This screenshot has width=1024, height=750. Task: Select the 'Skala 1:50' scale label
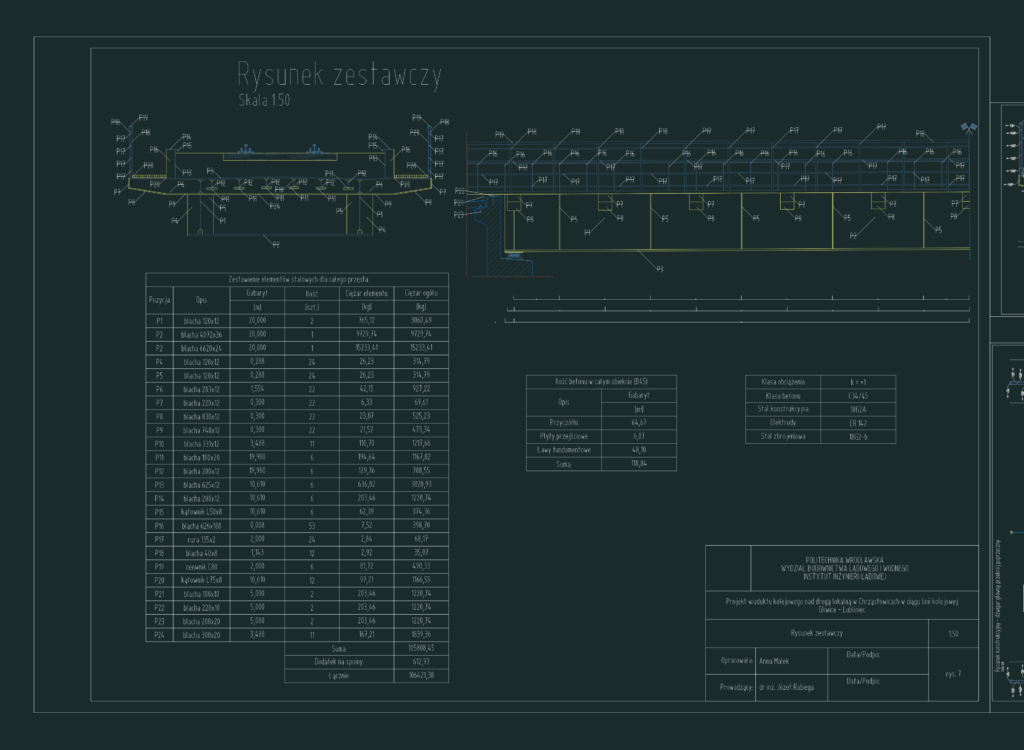tap(264, 101)
